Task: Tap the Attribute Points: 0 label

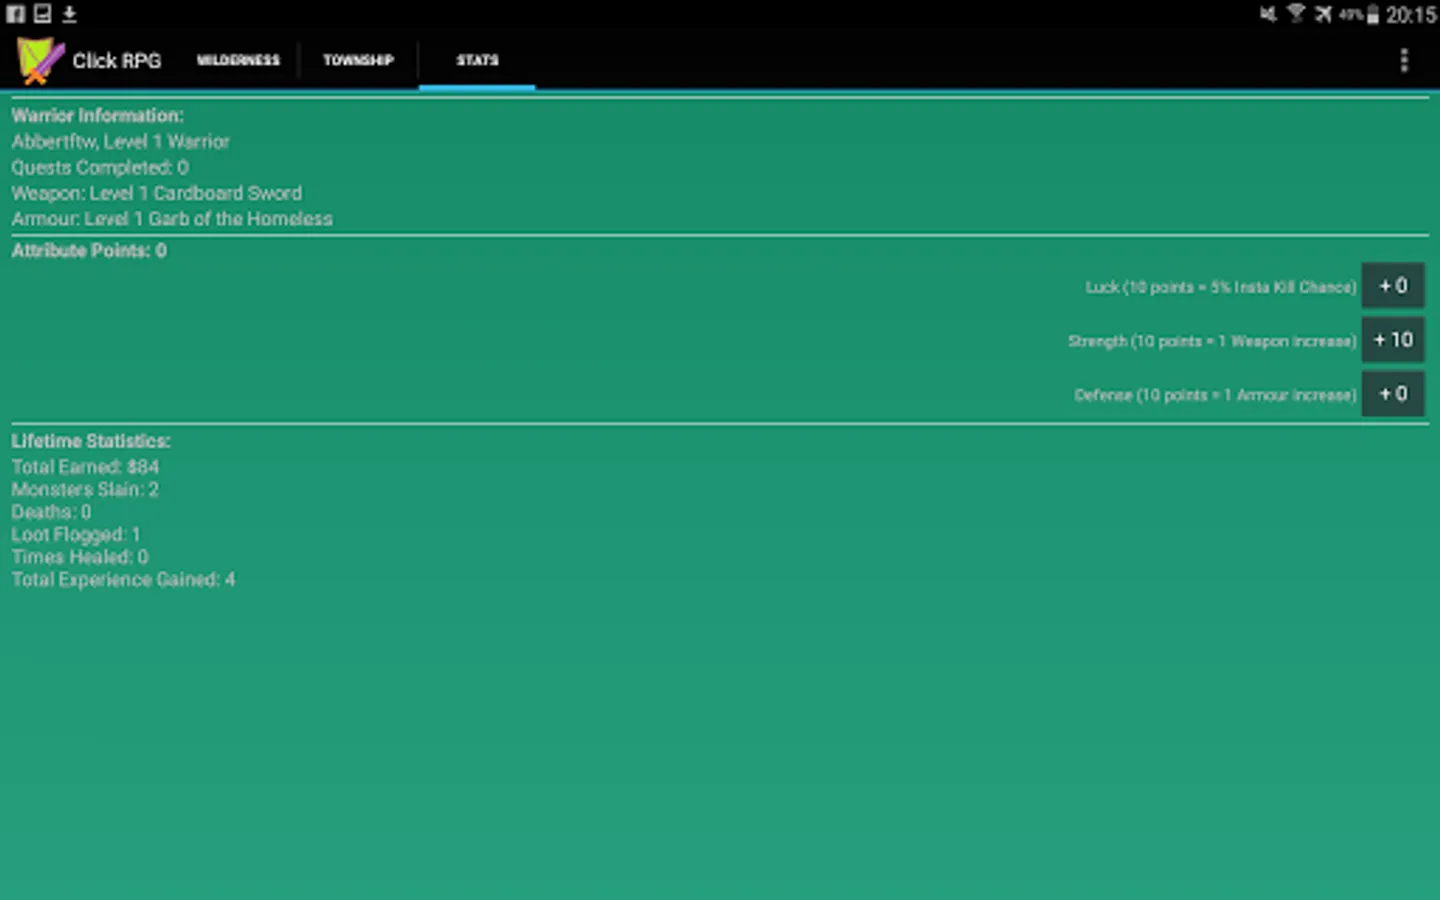Action: (89, 251)
